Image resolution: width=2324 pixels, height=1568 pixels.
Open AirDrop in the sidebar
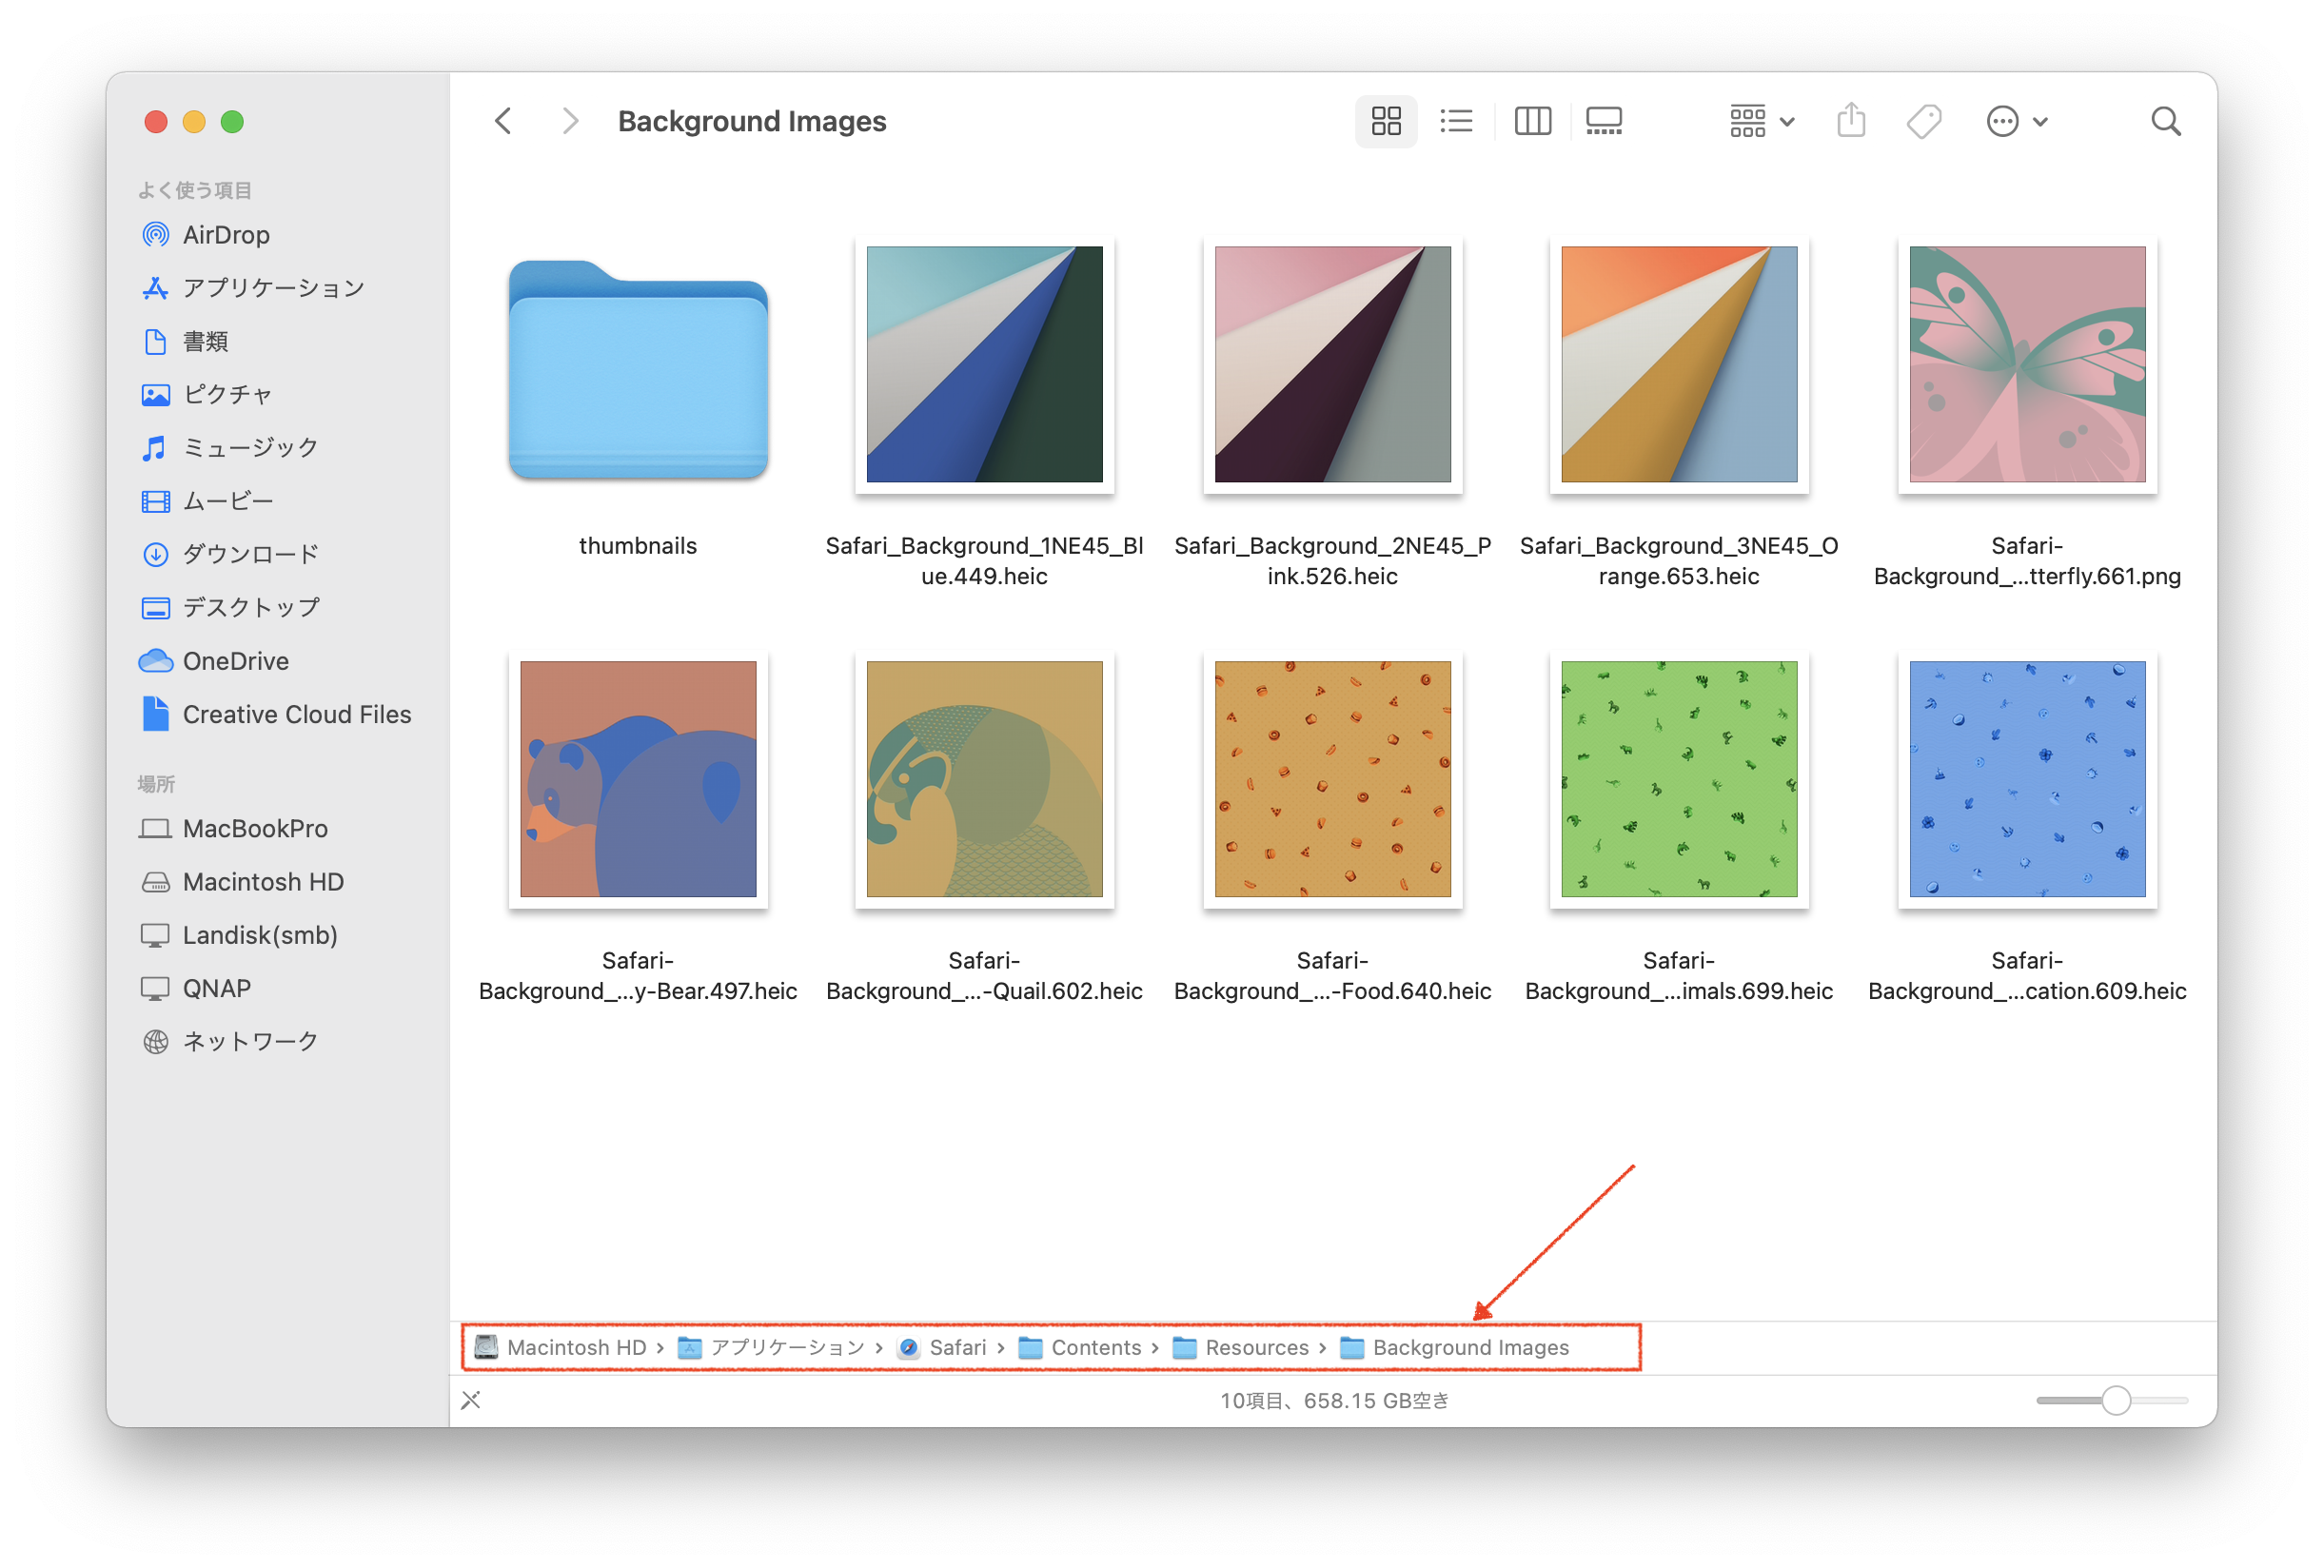coord(226,235)
